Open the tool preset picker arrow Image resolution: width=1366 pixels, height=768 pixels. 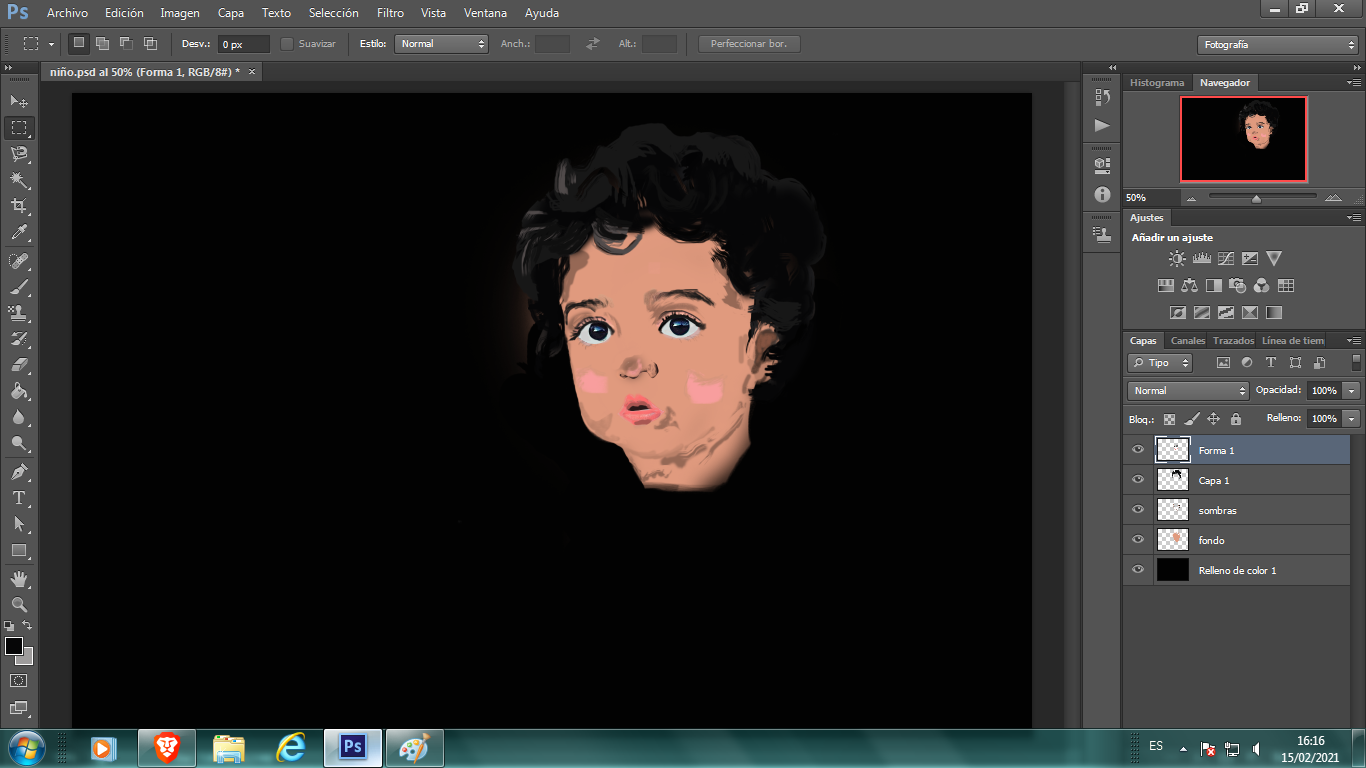[x=51, y=44]
